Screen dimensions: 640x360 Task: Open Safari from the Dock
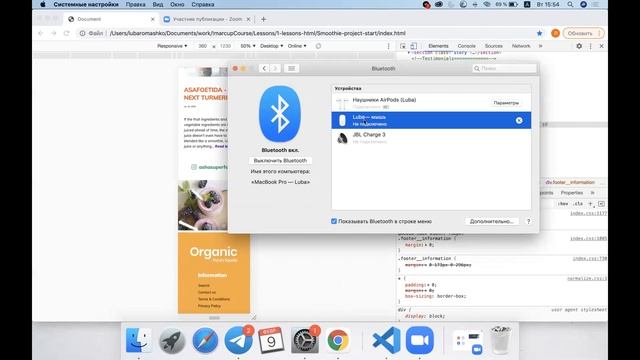tap(205, 340)
